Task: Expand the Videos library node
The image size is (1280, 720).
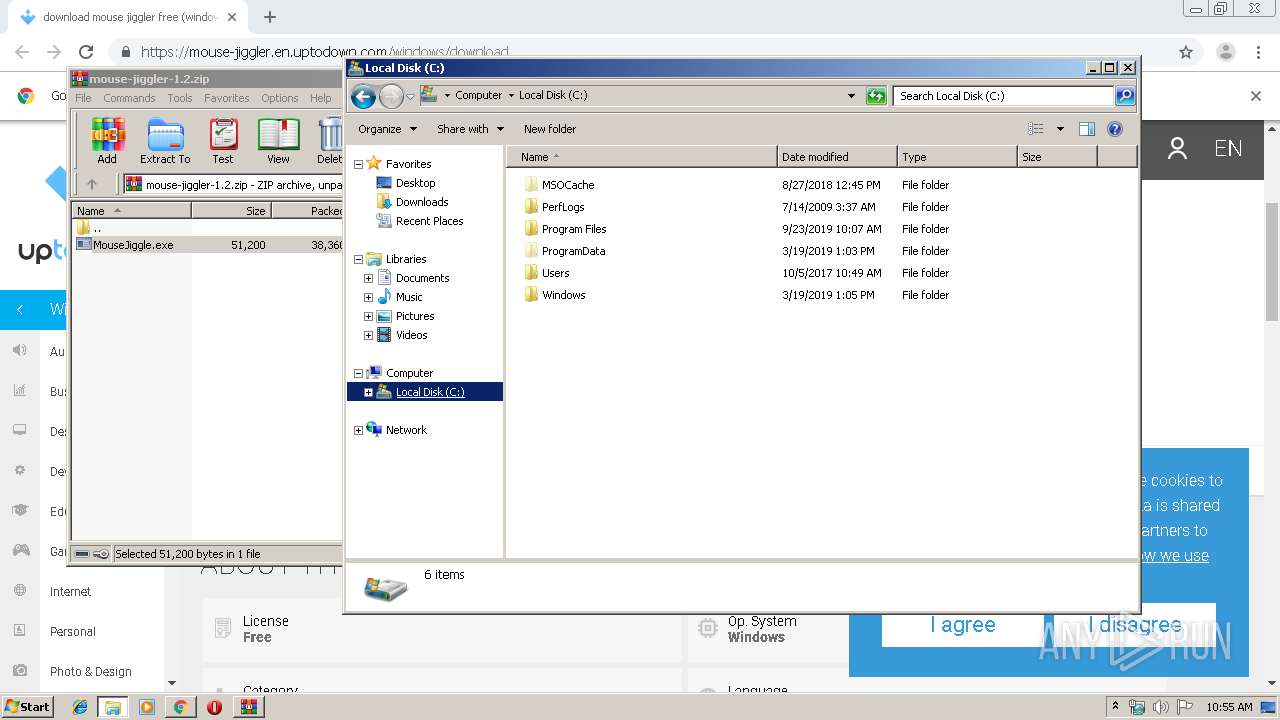Action: point(369,335)
